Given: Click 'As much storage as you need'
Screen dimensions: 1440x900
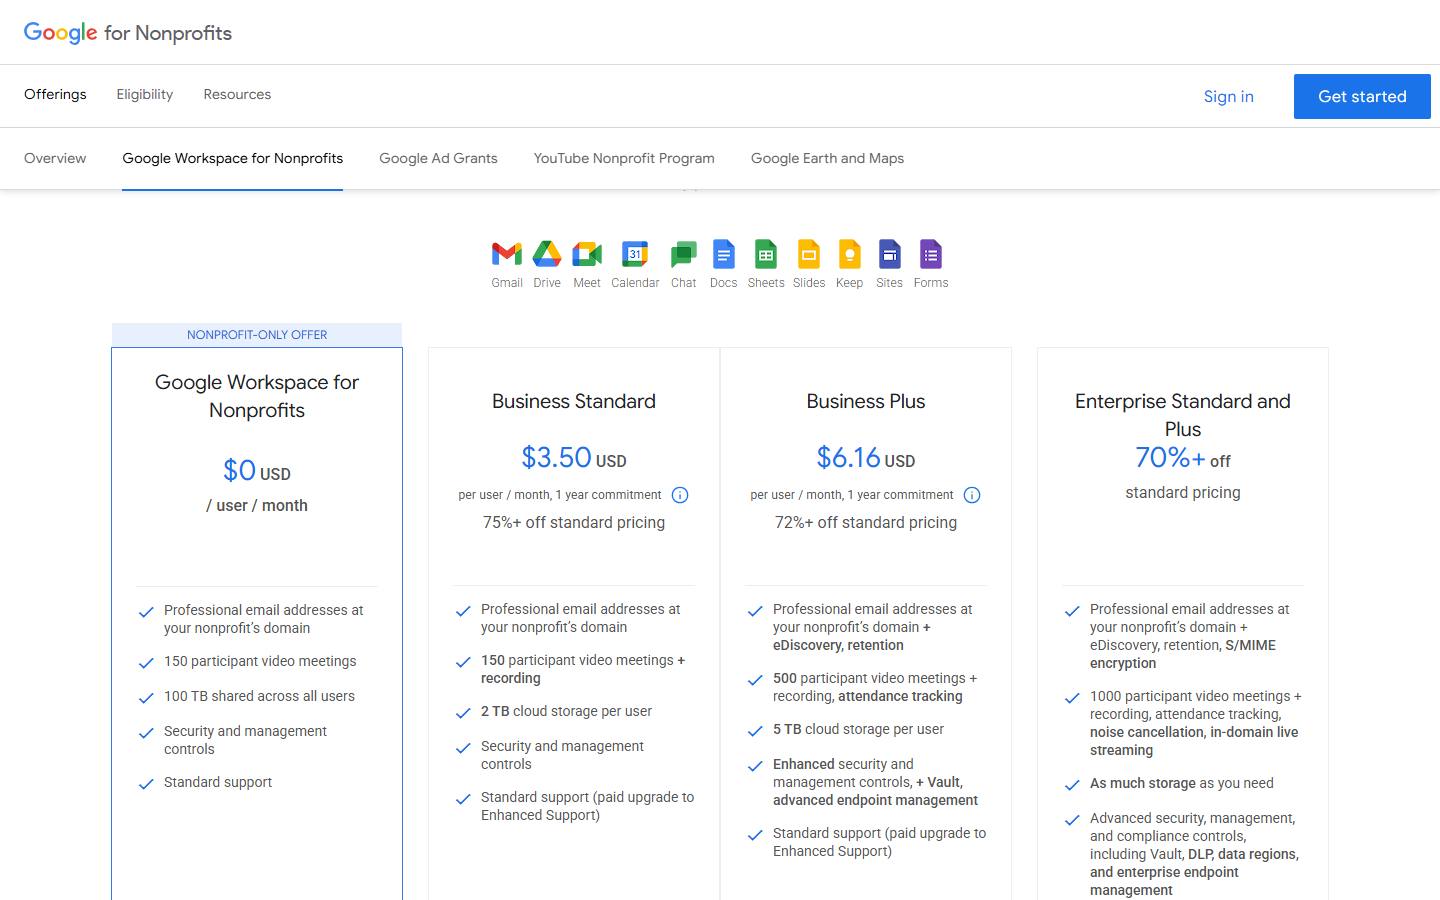Looking at the screenshot, I should 1182,783.
